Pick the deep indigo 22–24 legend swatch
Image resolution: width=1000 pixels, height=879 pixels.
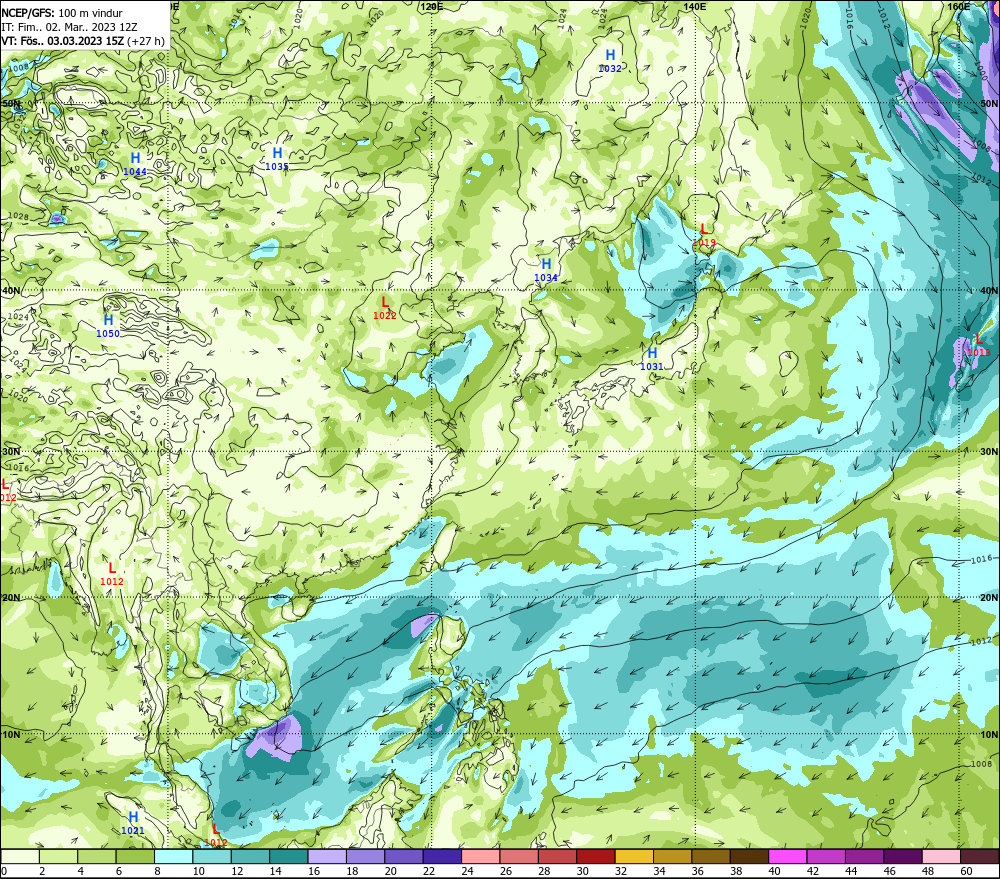pyautogui.click(x=442, y=857)
